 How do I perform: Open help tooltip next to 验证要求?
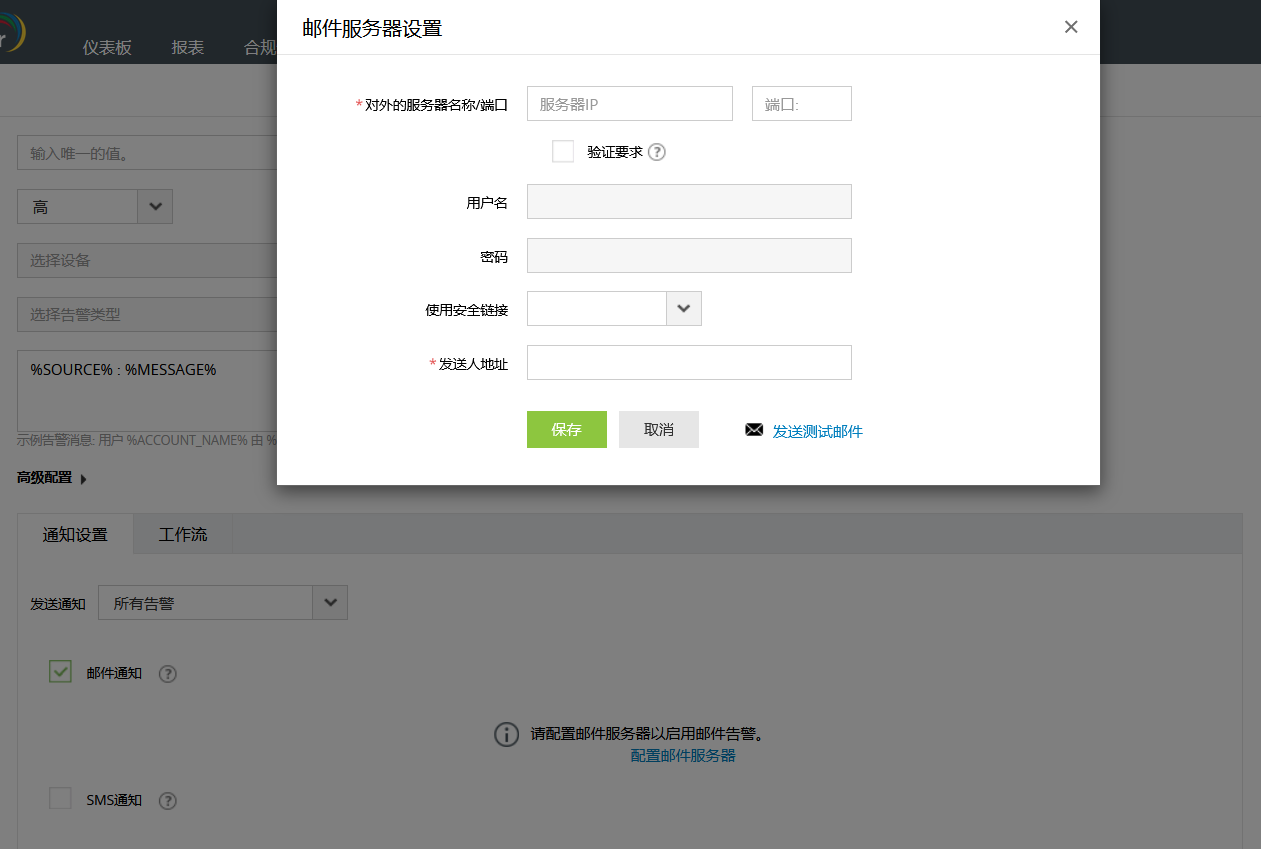657,151
